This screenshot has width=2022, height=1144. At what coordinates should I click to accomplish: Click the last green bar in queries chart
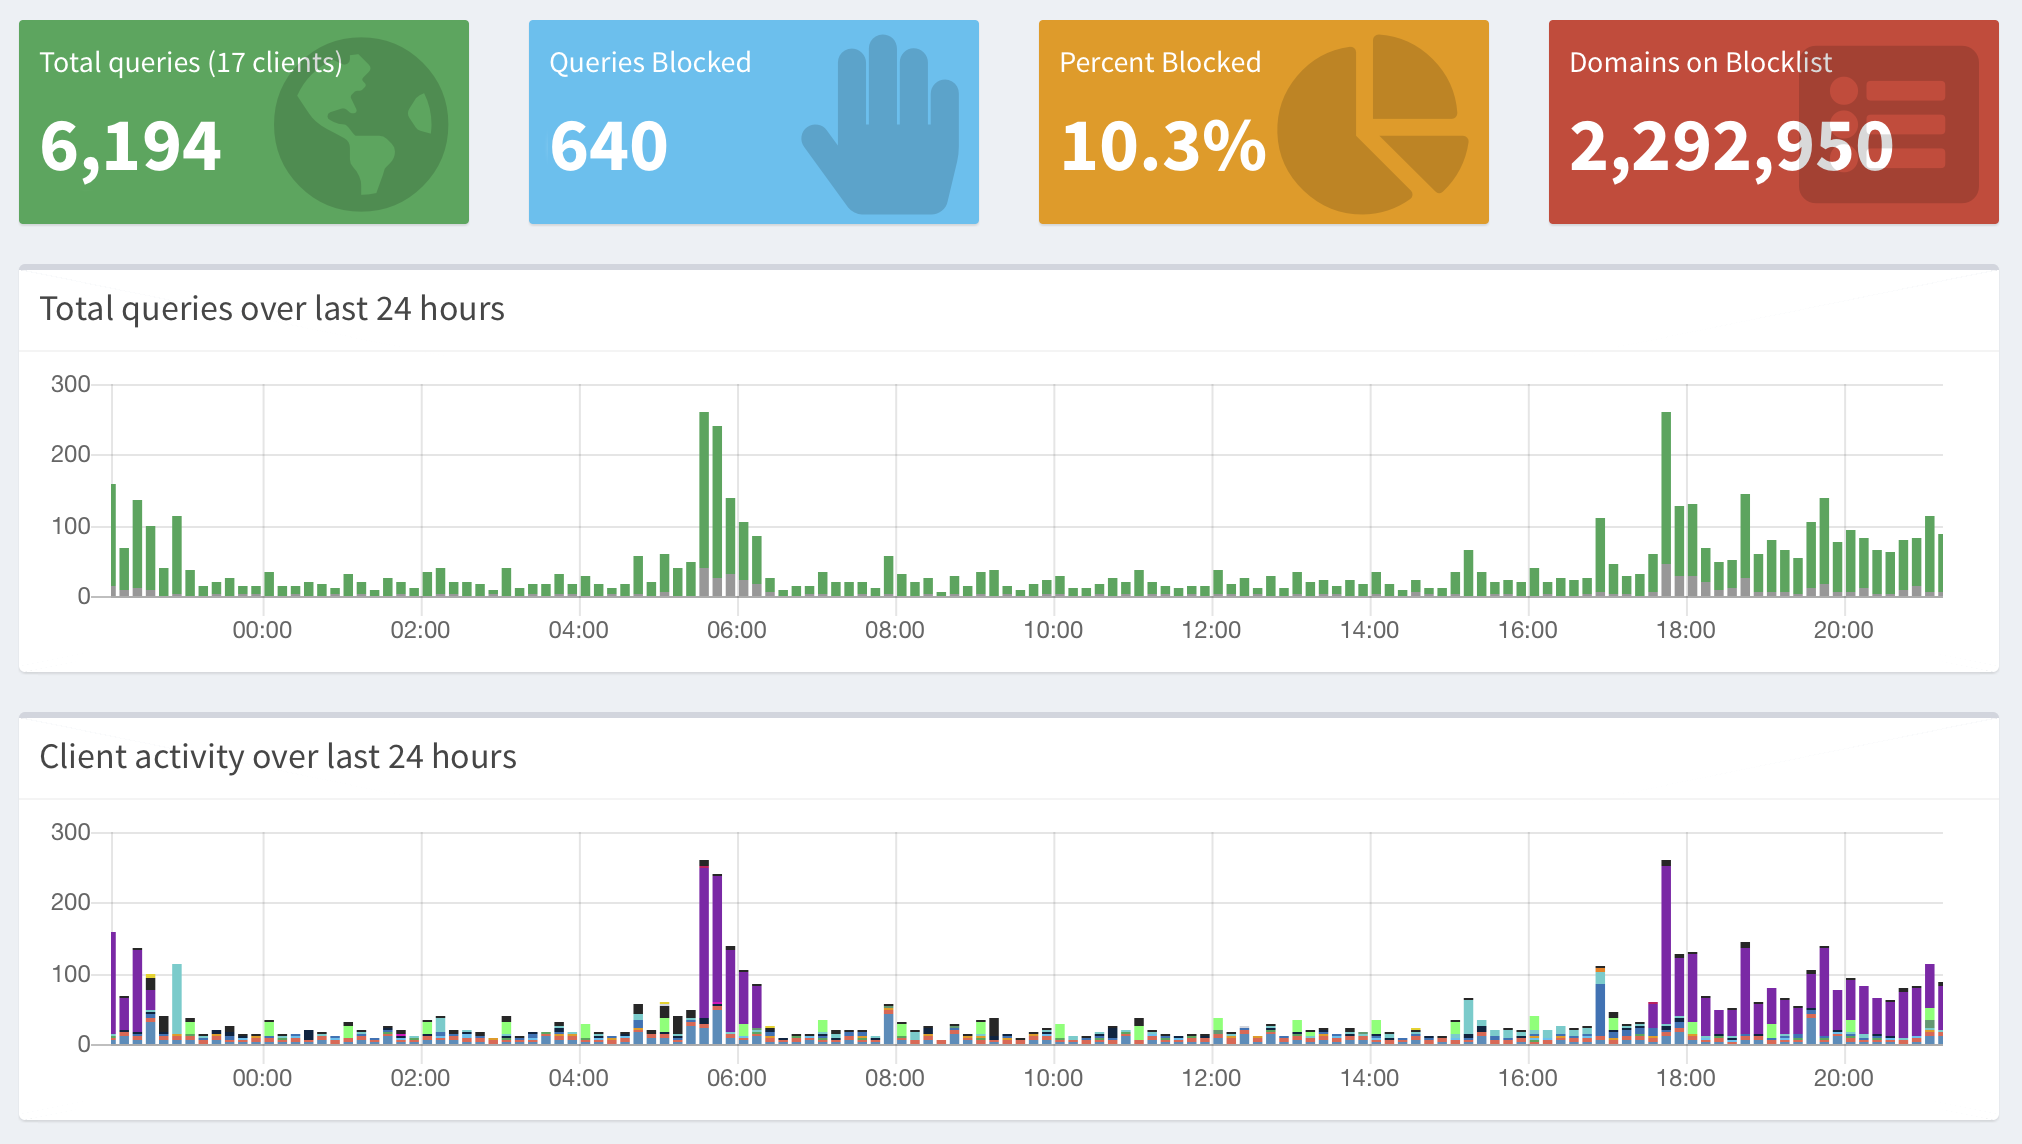[1940, 565]
